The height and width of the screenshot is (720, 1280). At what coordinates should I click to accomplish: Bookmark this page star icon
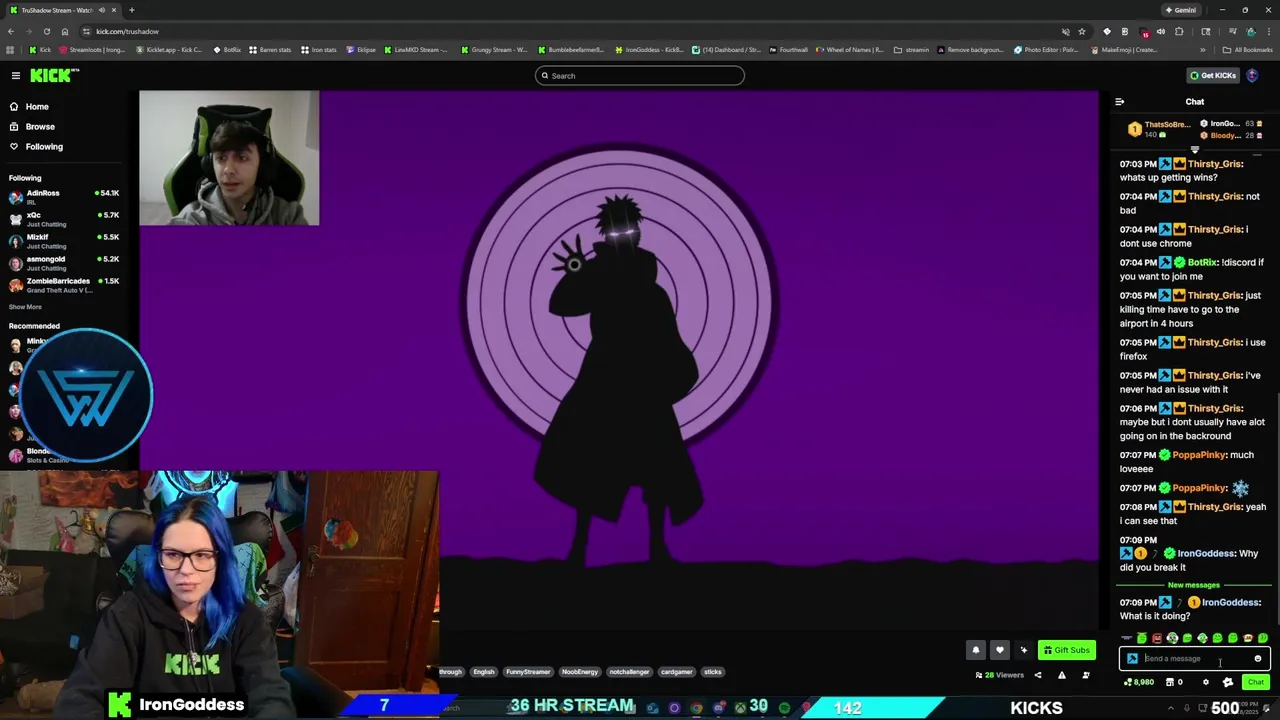[1081, 31]
